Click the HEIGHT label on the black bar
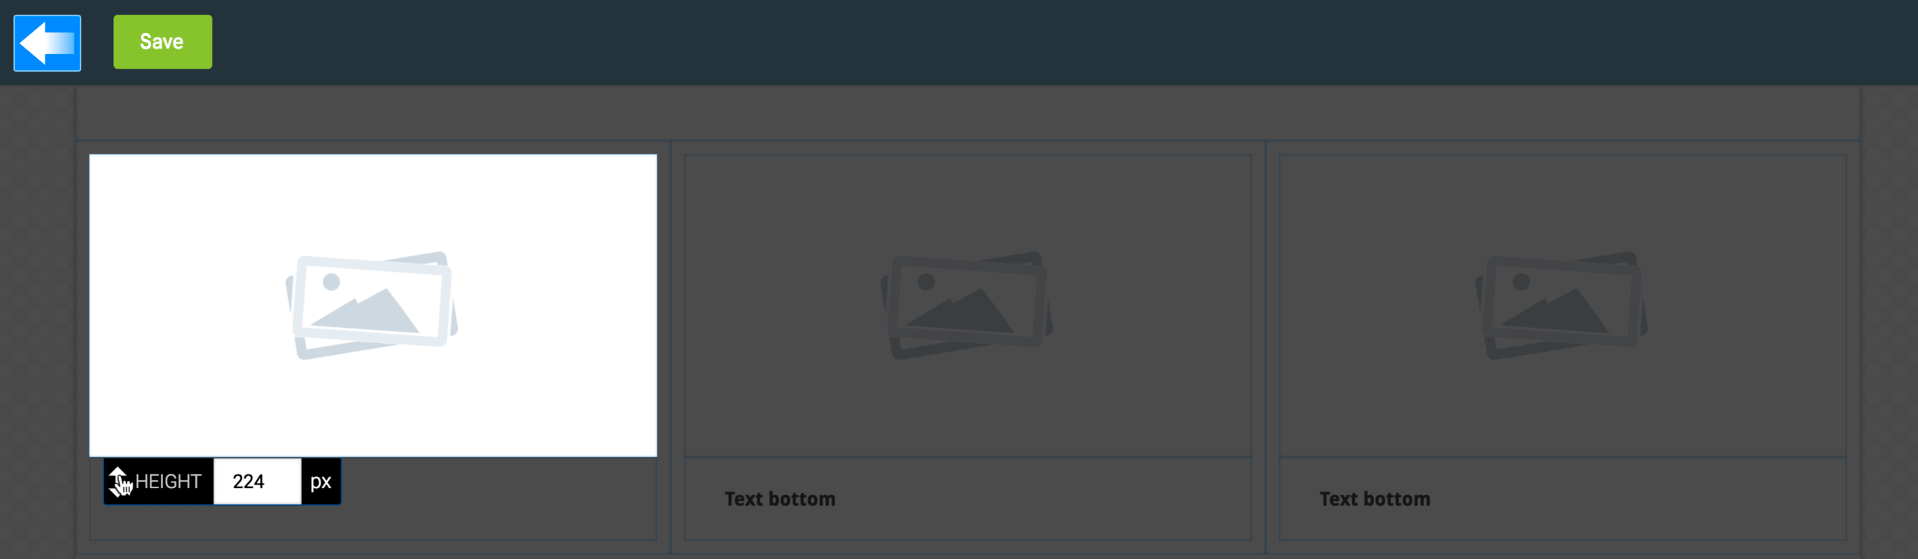Screen dimensions: 1918x559 (x=168, y=482)
